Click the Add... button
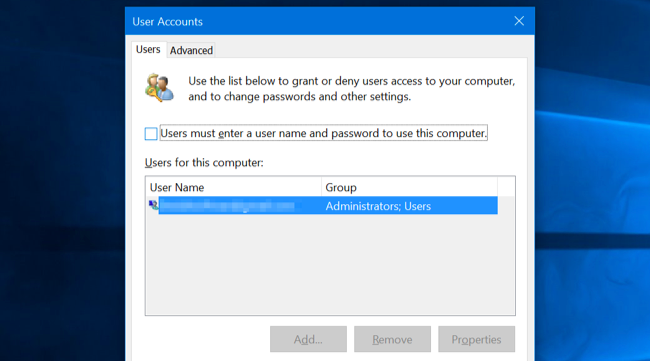The width and height of the screenshot is (650, 361). [x=308, y=339]
